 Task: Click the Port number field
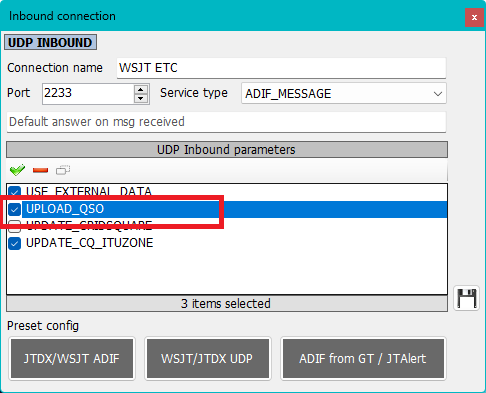[x=88, y=93]
